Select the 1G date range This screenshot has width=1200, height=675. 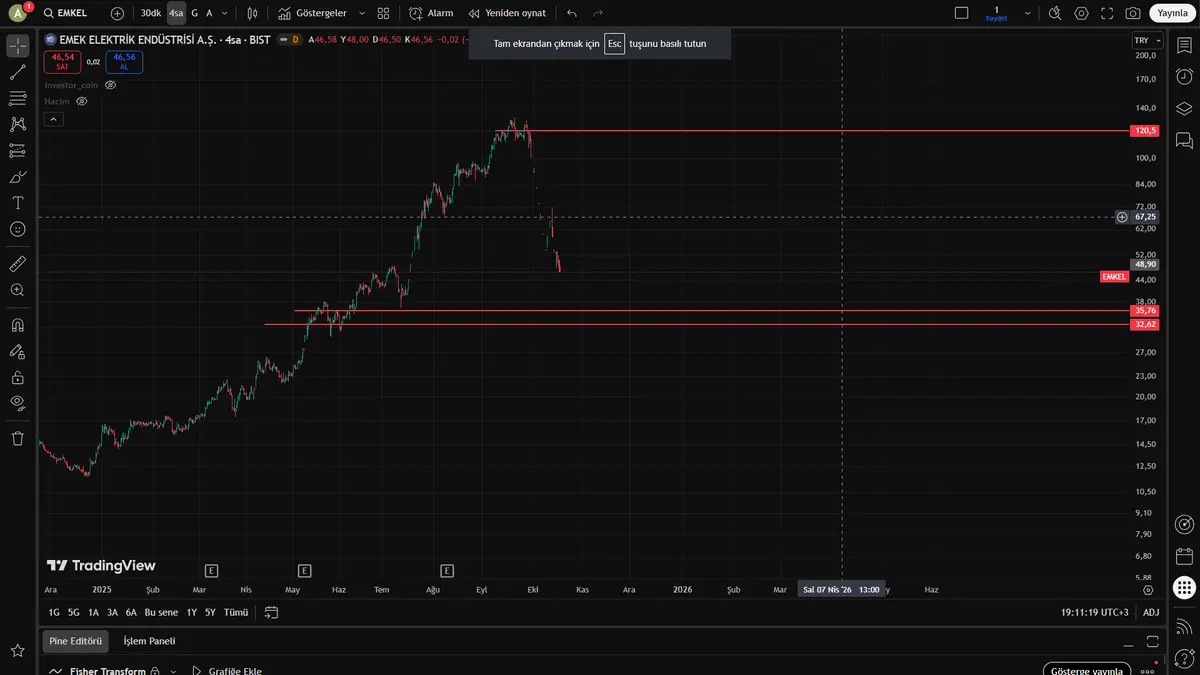click(54, 612)
